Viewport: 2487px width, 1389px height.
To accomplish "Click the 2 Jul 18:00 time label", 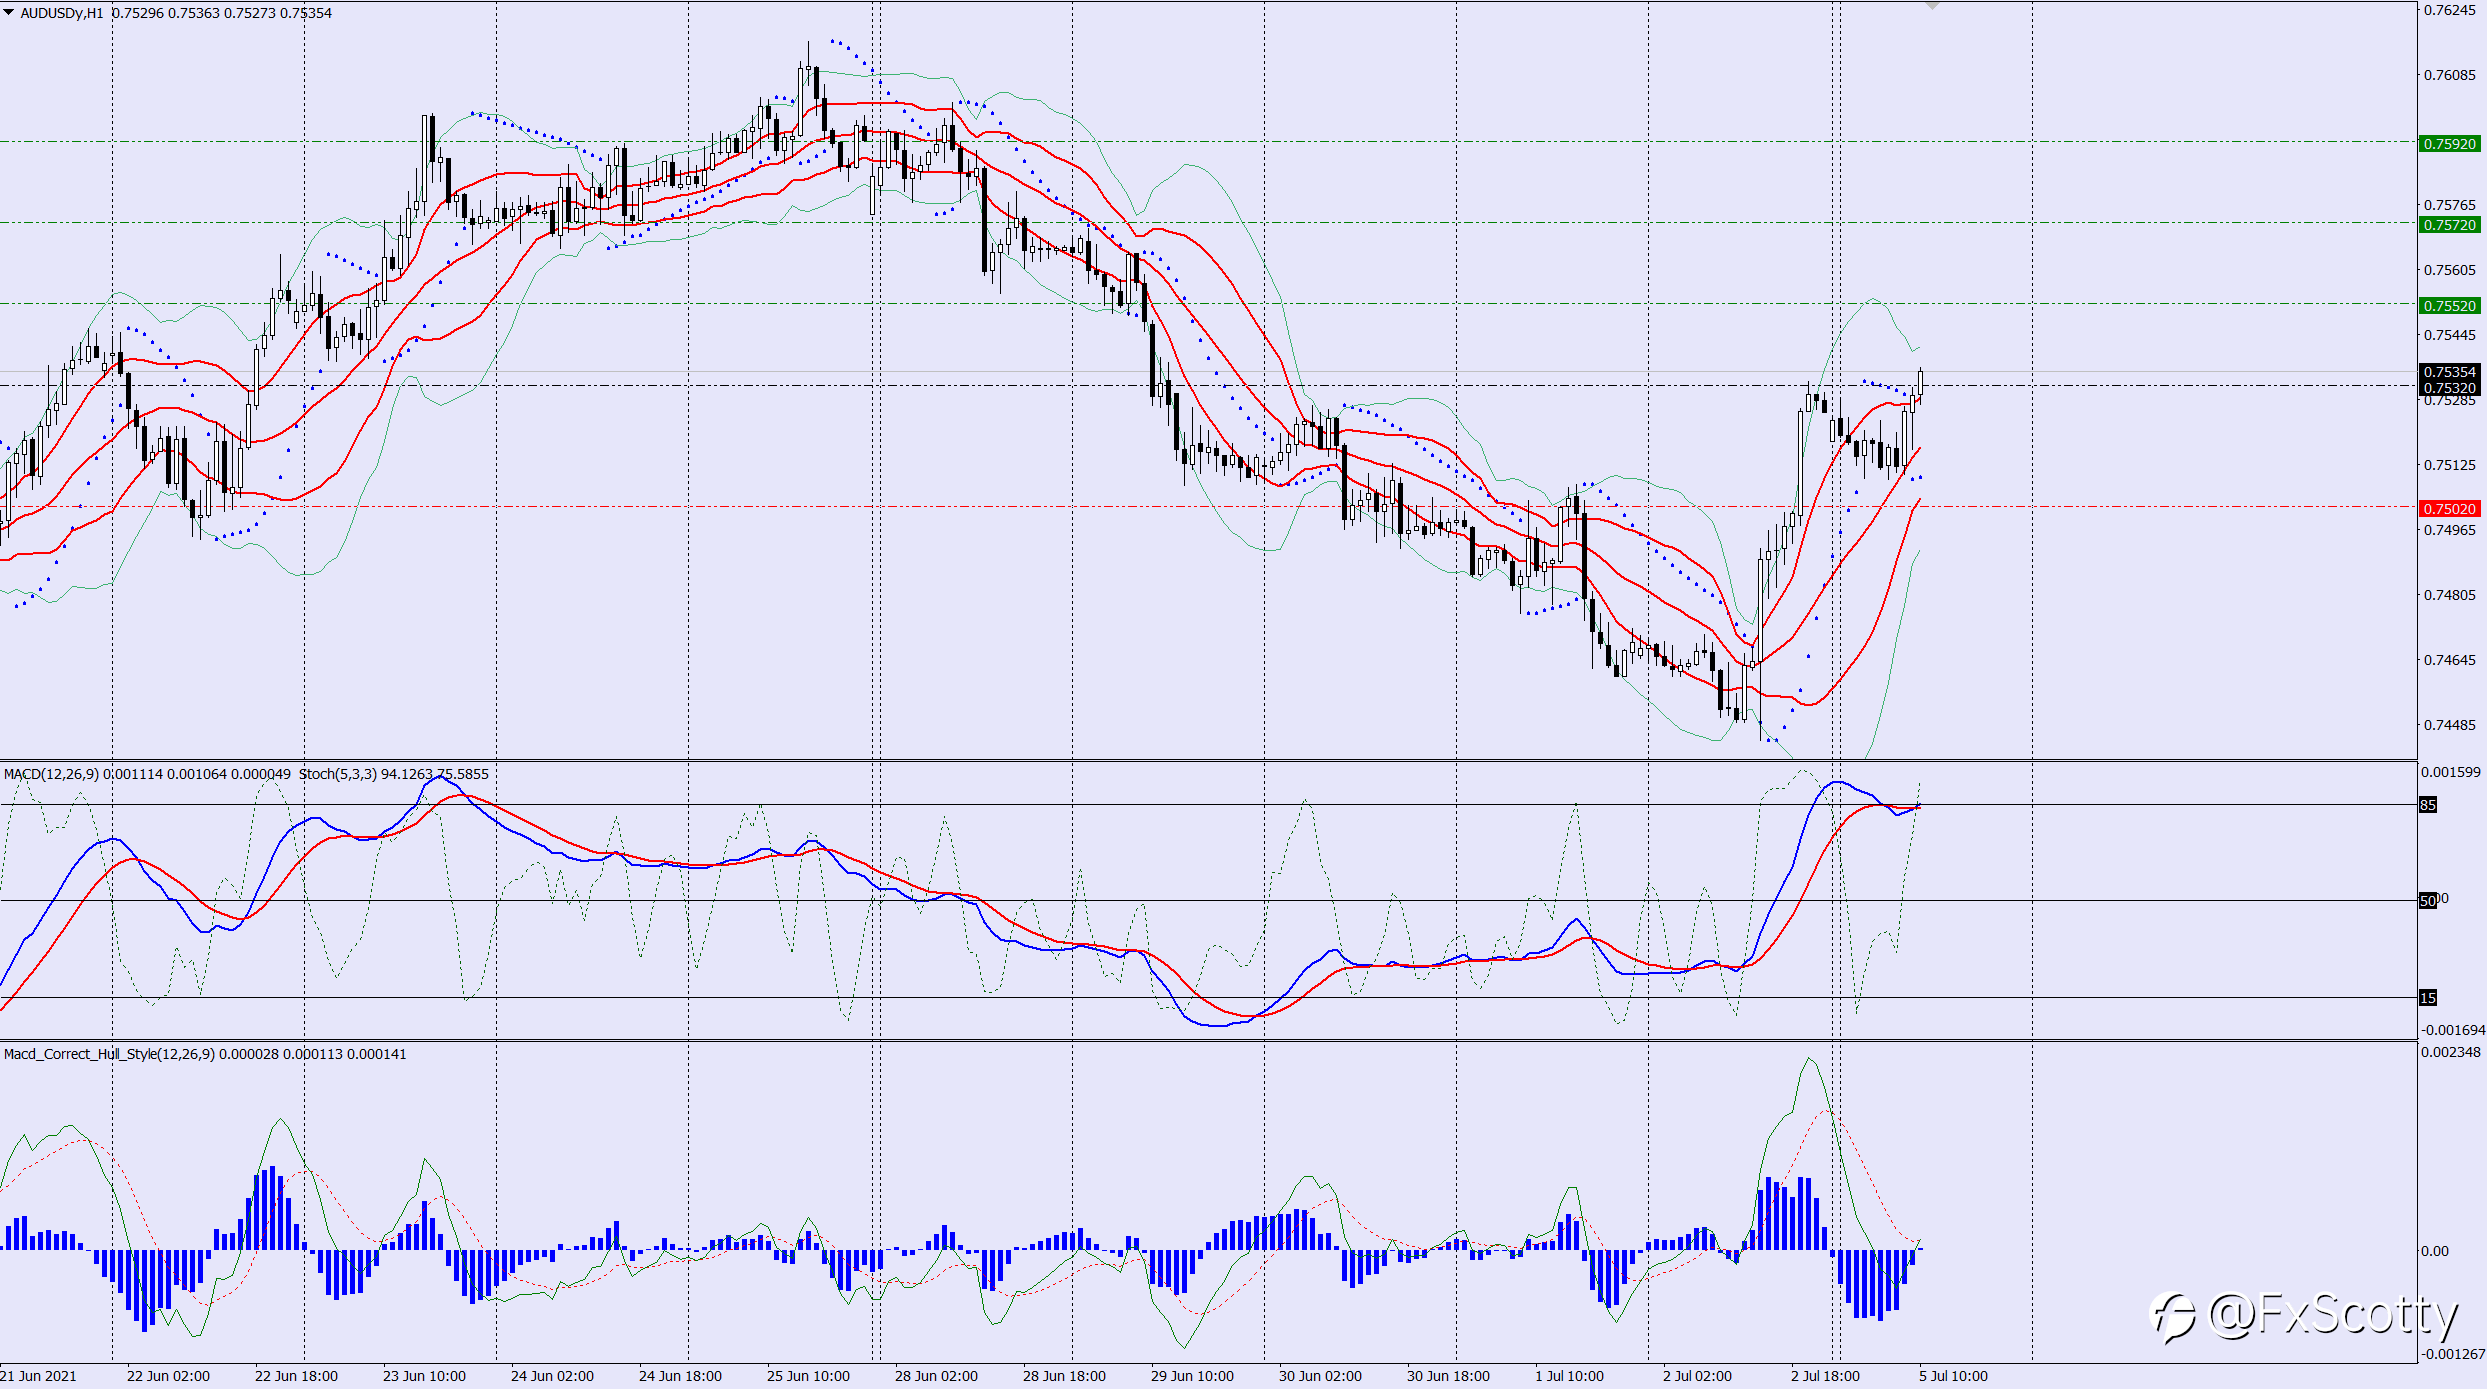I will [x=1825, y=1376].
